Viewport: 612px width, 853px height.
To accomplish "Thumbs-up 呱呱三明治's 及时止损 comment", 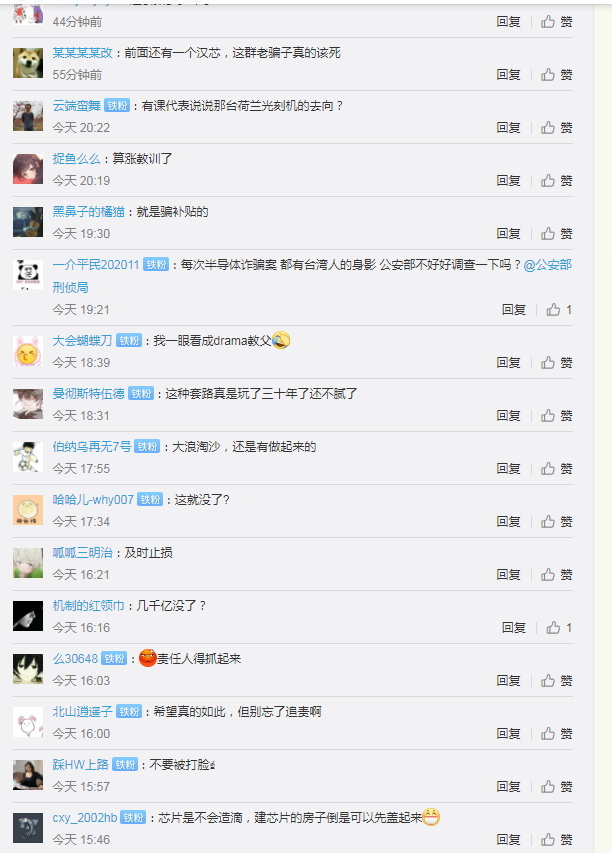I will click(557, 575).
